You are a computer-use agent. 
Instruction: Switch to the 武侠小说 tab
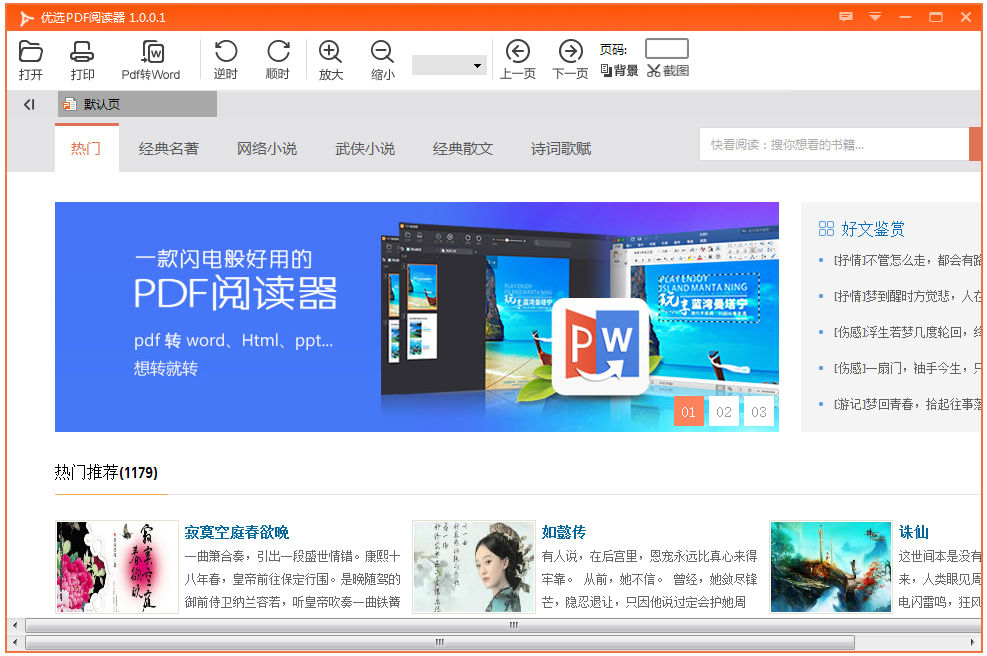click(x=365, y=147)
